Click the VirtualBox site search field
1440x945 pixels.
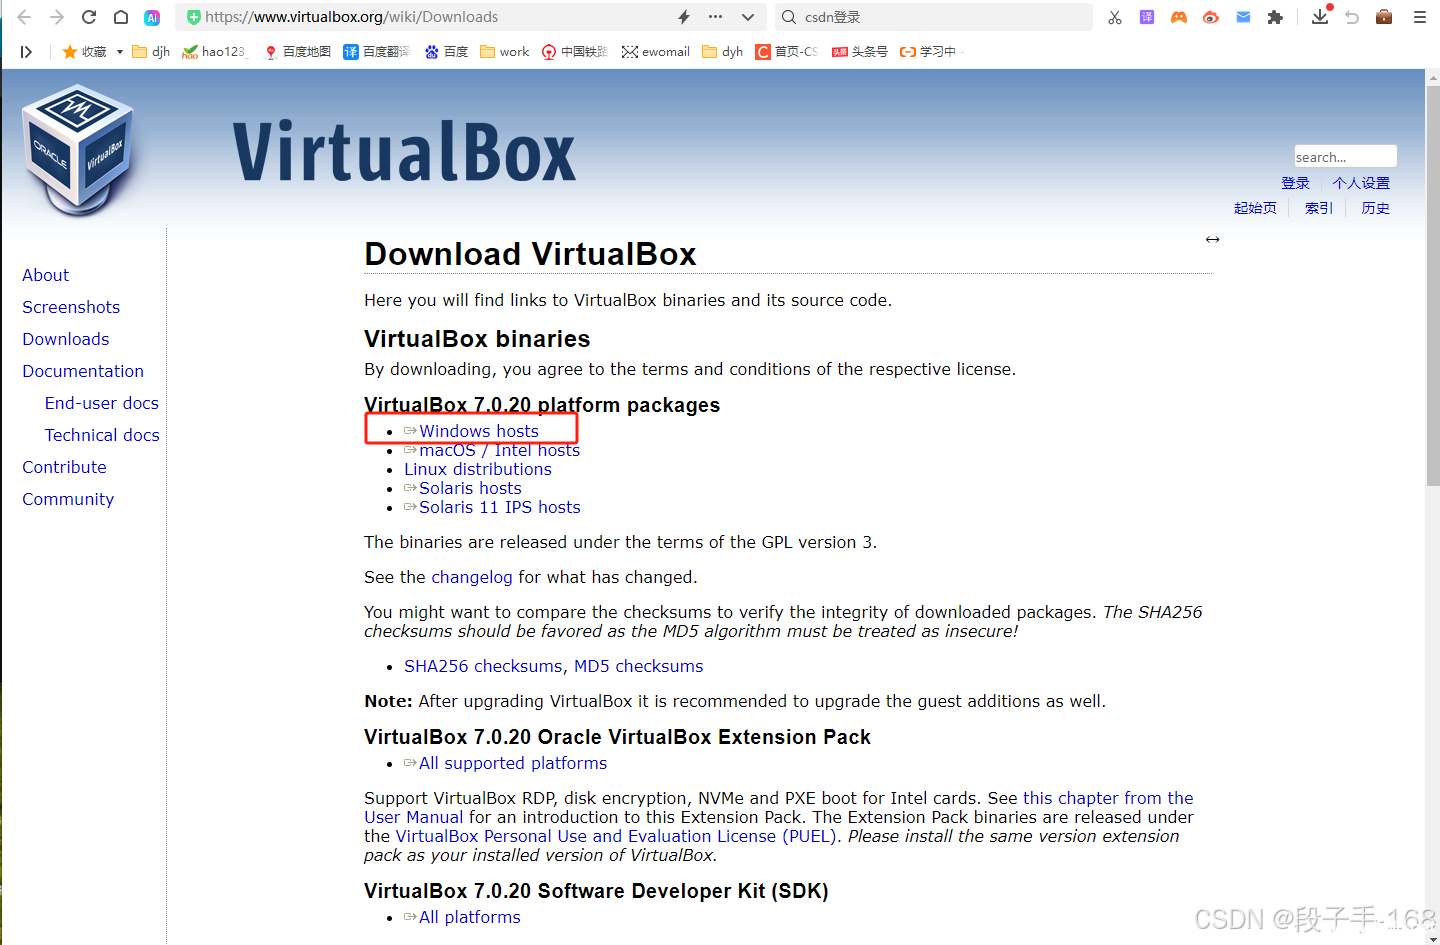click(1344, 157)
